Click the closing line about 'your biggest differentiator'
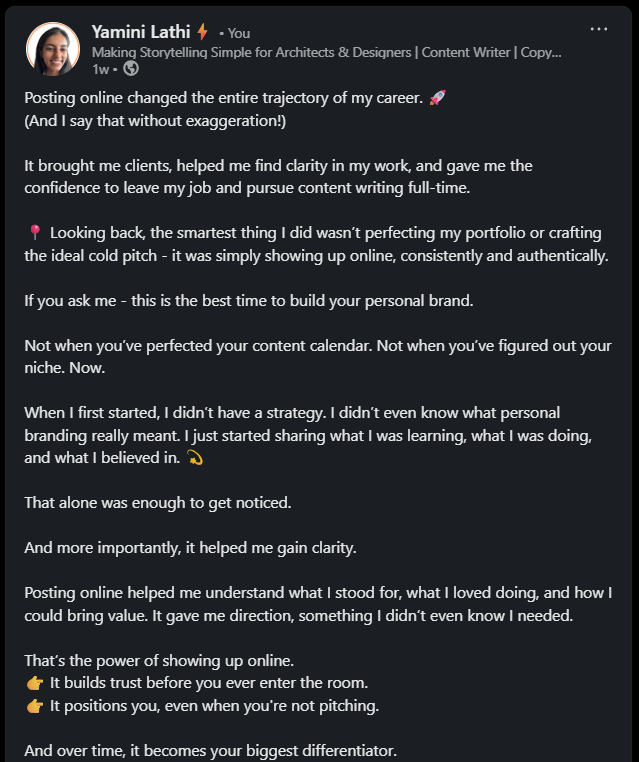Screen dimensions: 639x762 (x=210, y=750)
